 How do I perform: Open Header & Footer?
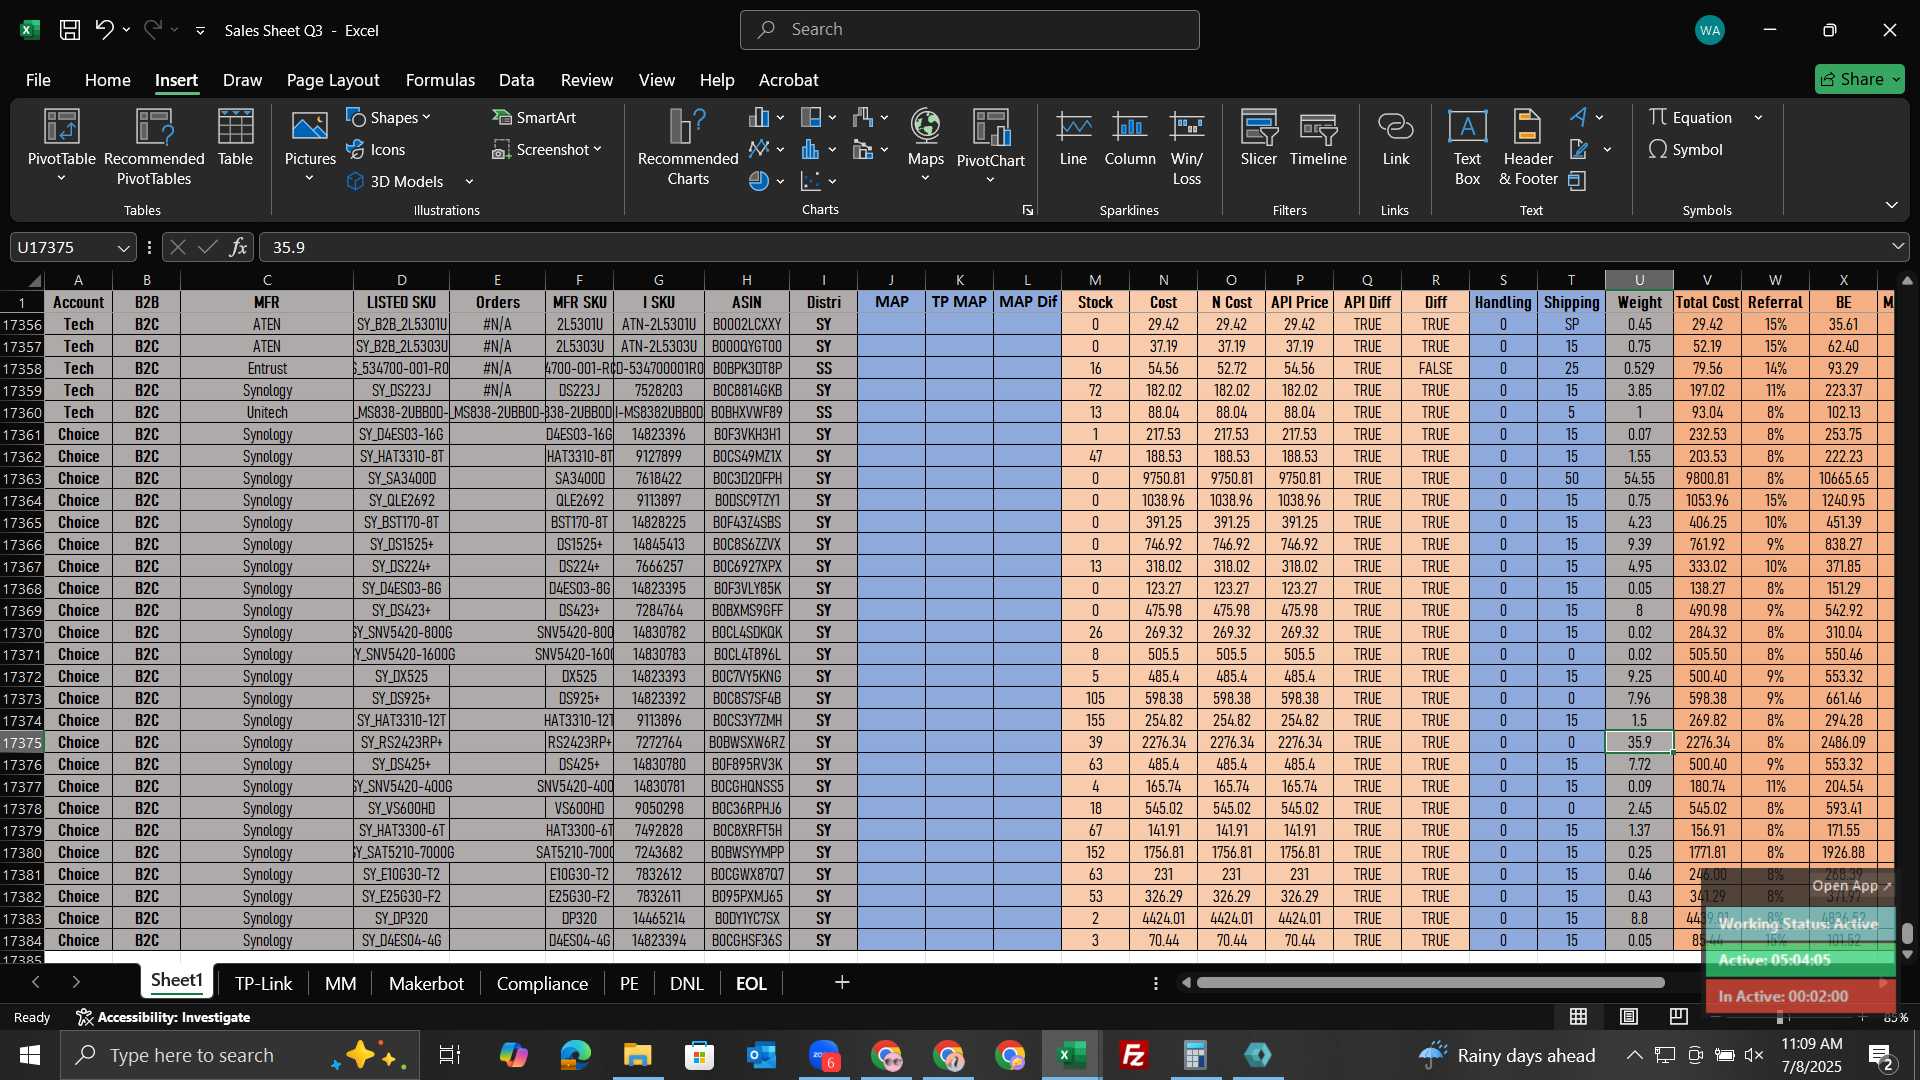pyautogui.click(x=1528, y=147)
